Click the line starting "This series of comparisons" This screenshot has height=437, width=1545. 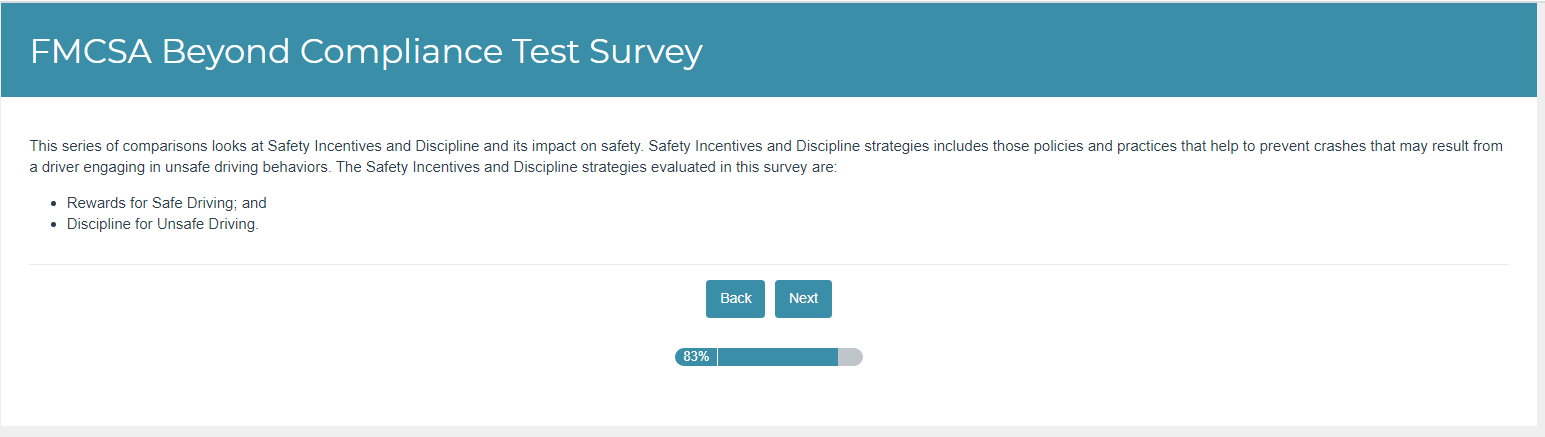click(766, 146)
